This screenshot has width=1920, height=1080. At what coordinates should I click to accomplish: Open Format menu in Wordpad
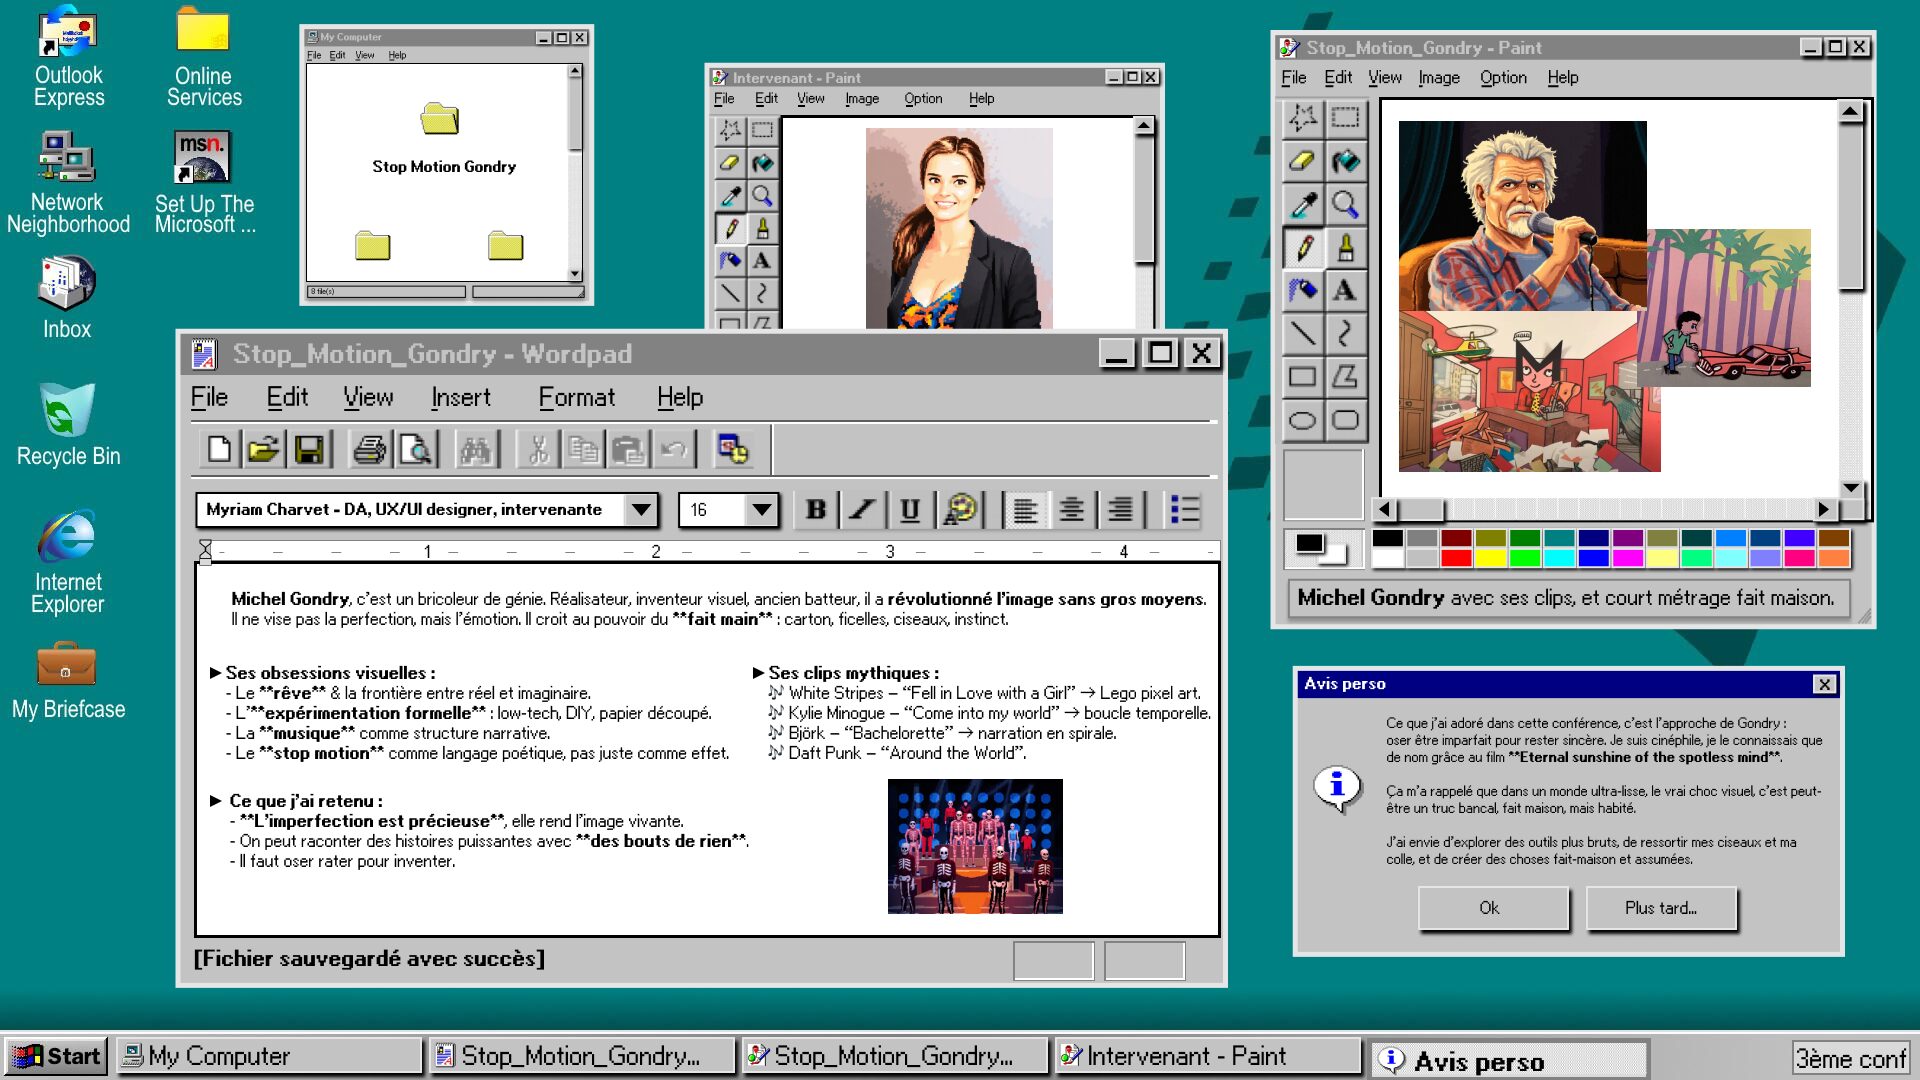[x=577, y=398]
